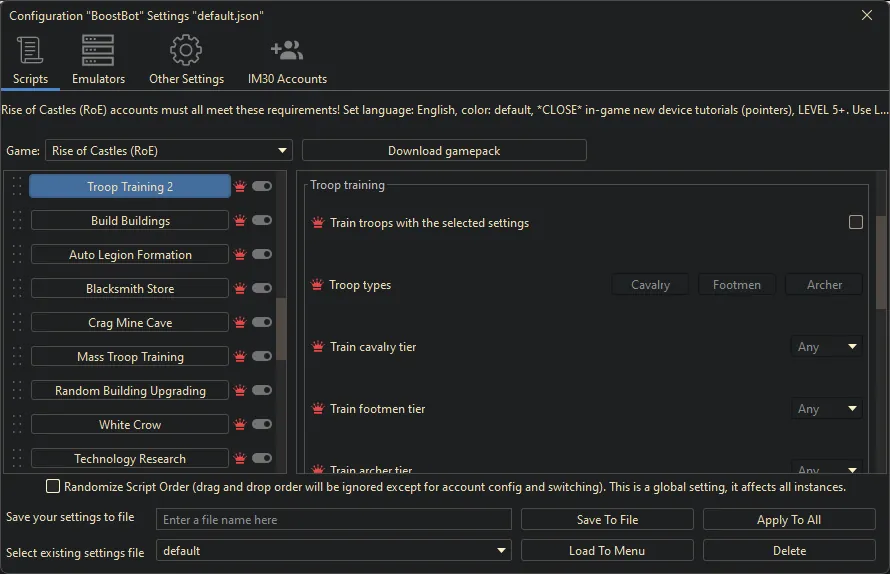Close the Configuration window
The height and width of the screenshot is (574, 890).
(867, 15)
